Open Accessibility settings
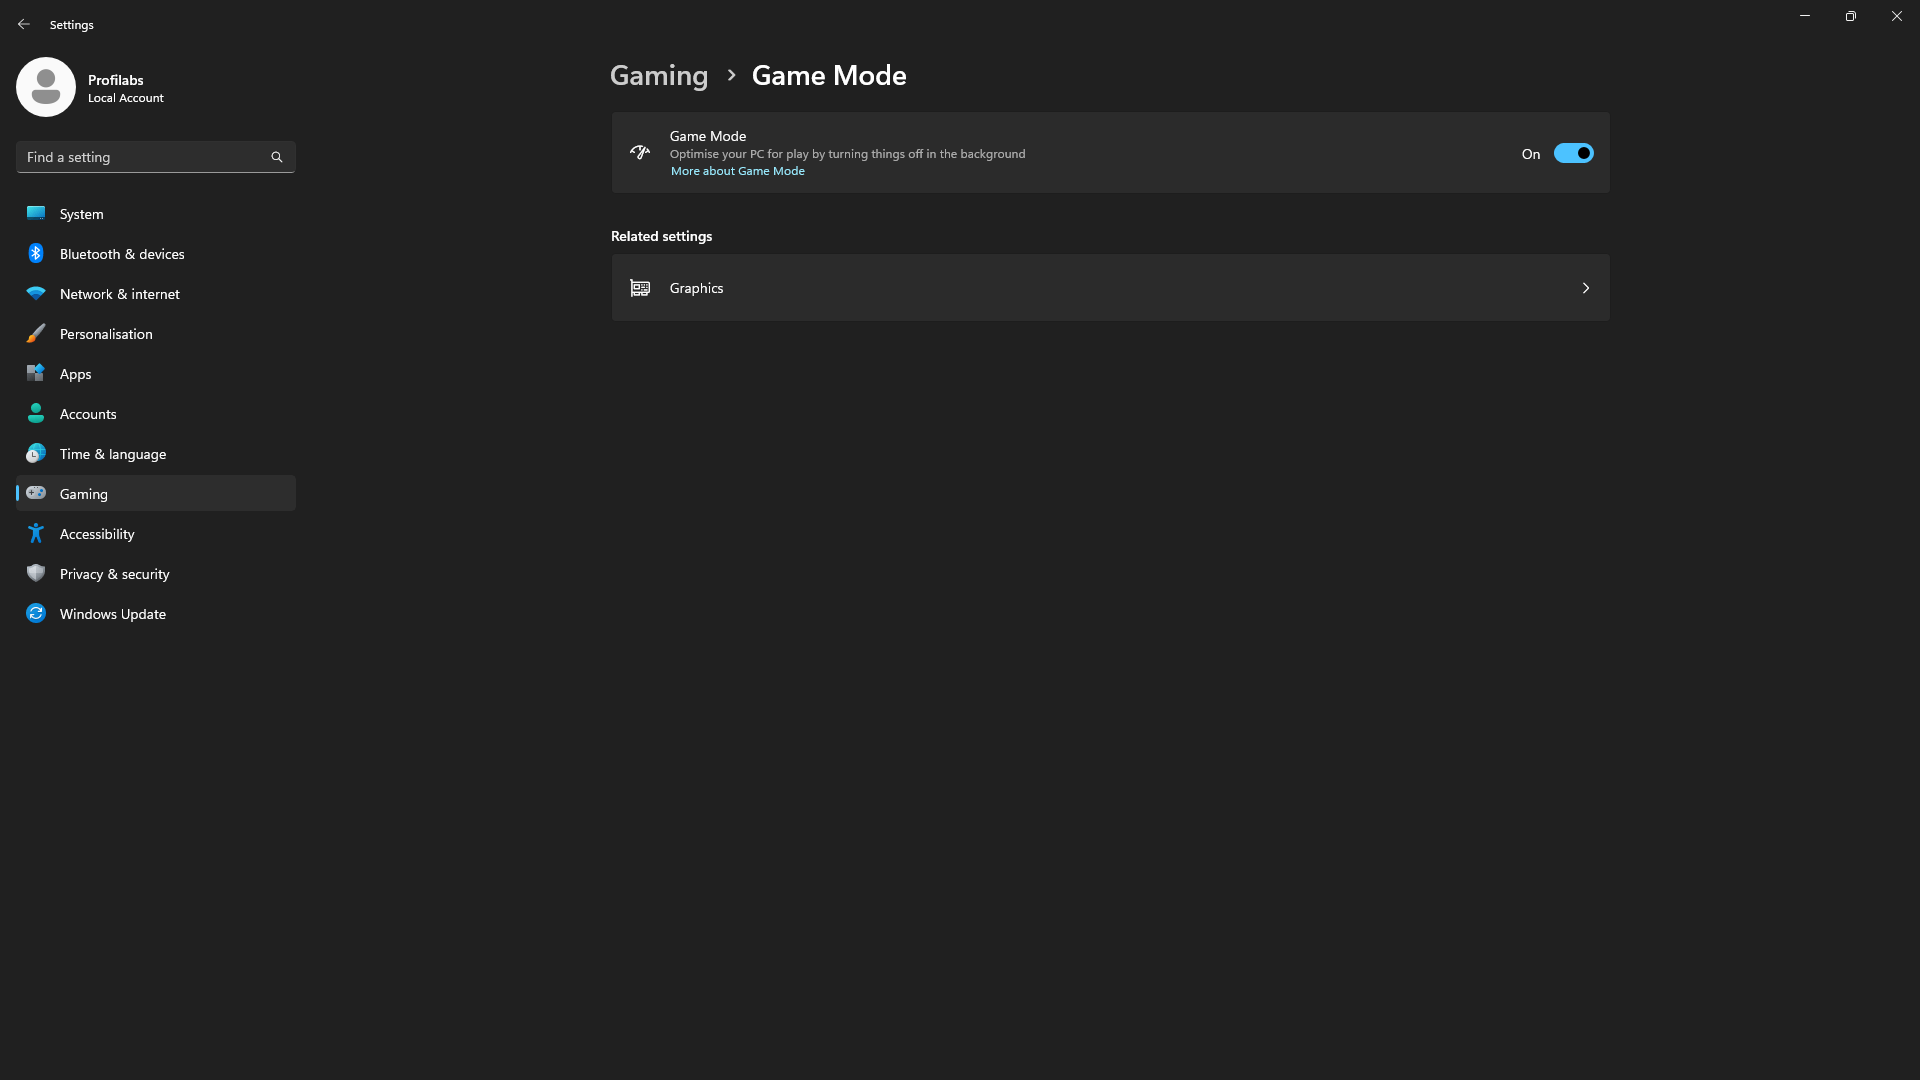Image resolution: width=1920 pixels, height=1080 pixels. coord(156,533)
